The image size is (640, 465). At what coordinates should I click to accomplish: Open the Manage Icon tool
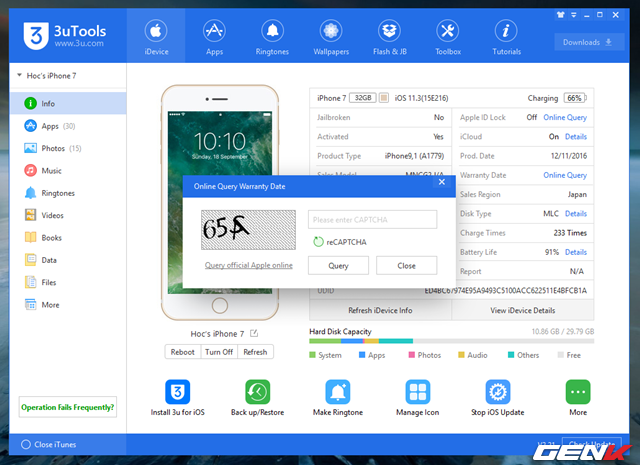[x=418, y=392]
